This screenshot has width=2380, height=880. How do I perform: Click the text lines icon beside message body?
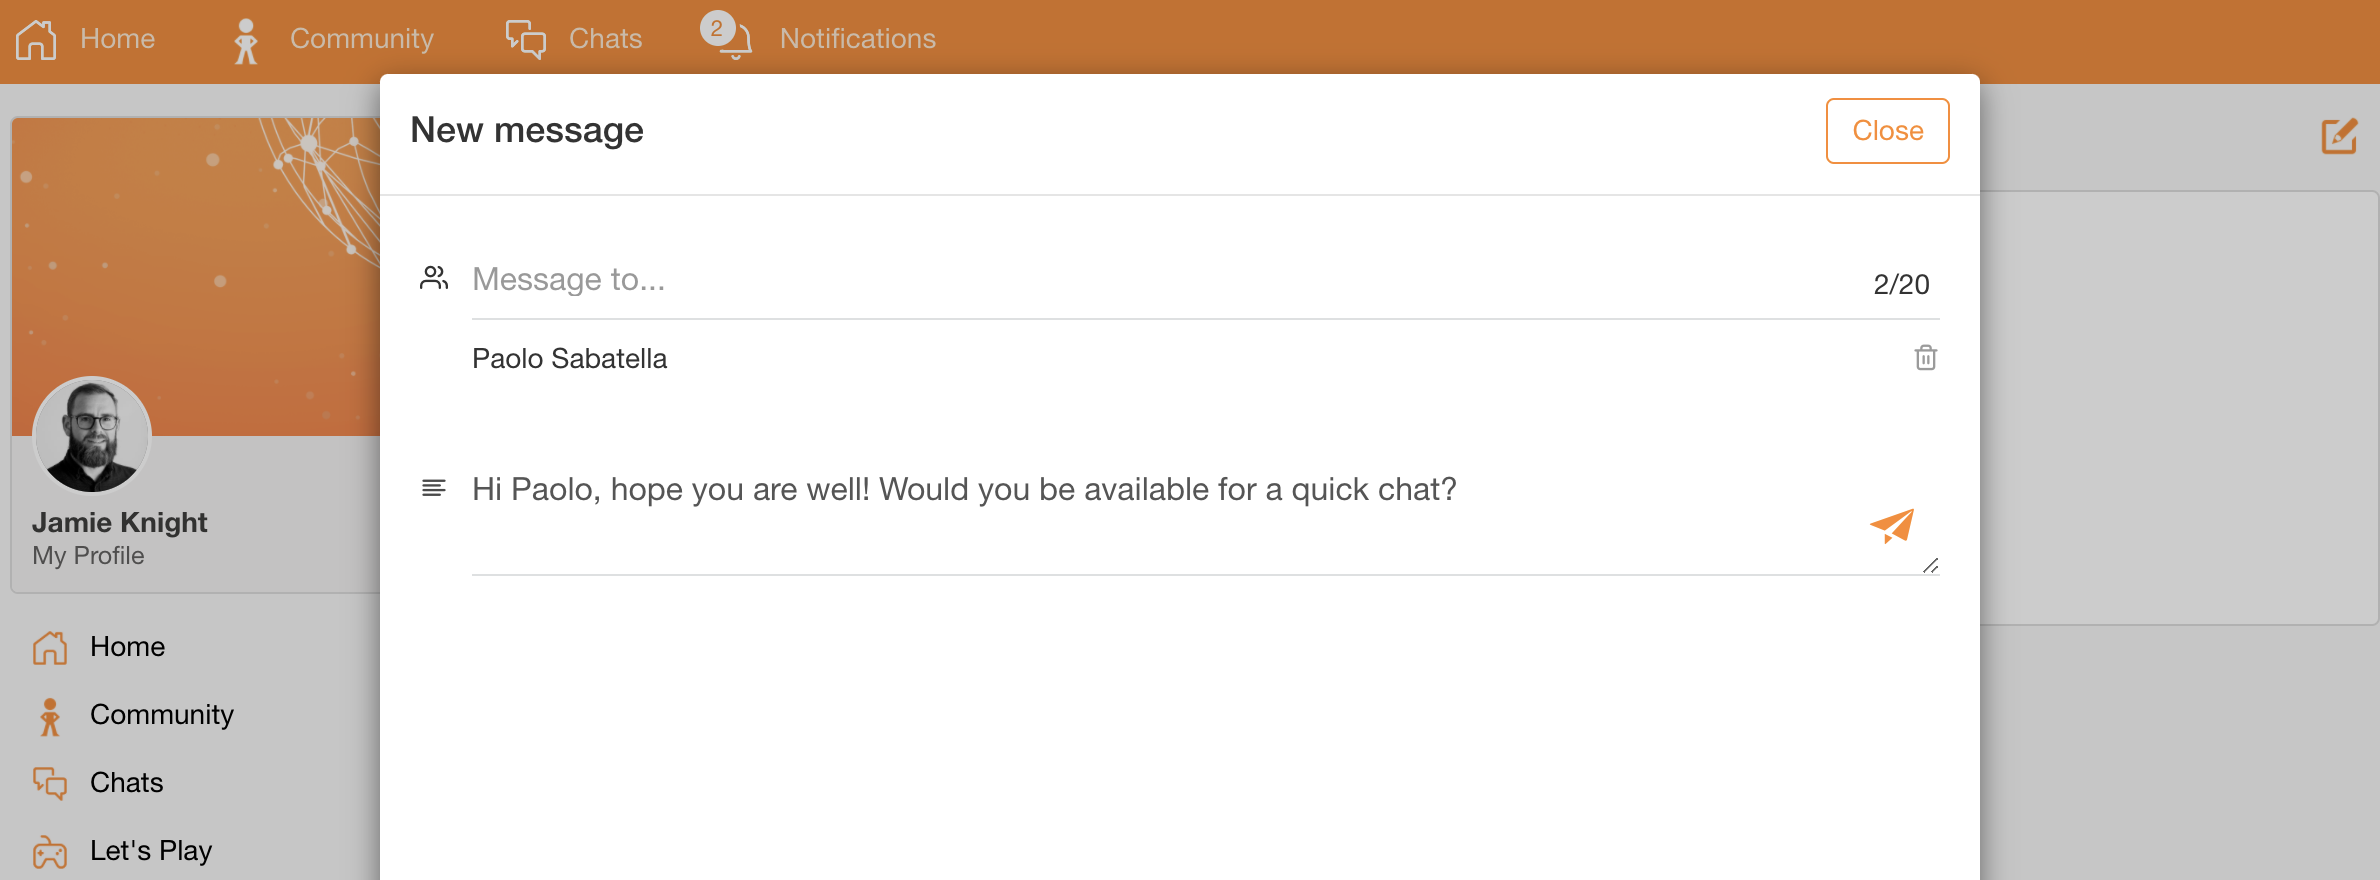(434, 488)
